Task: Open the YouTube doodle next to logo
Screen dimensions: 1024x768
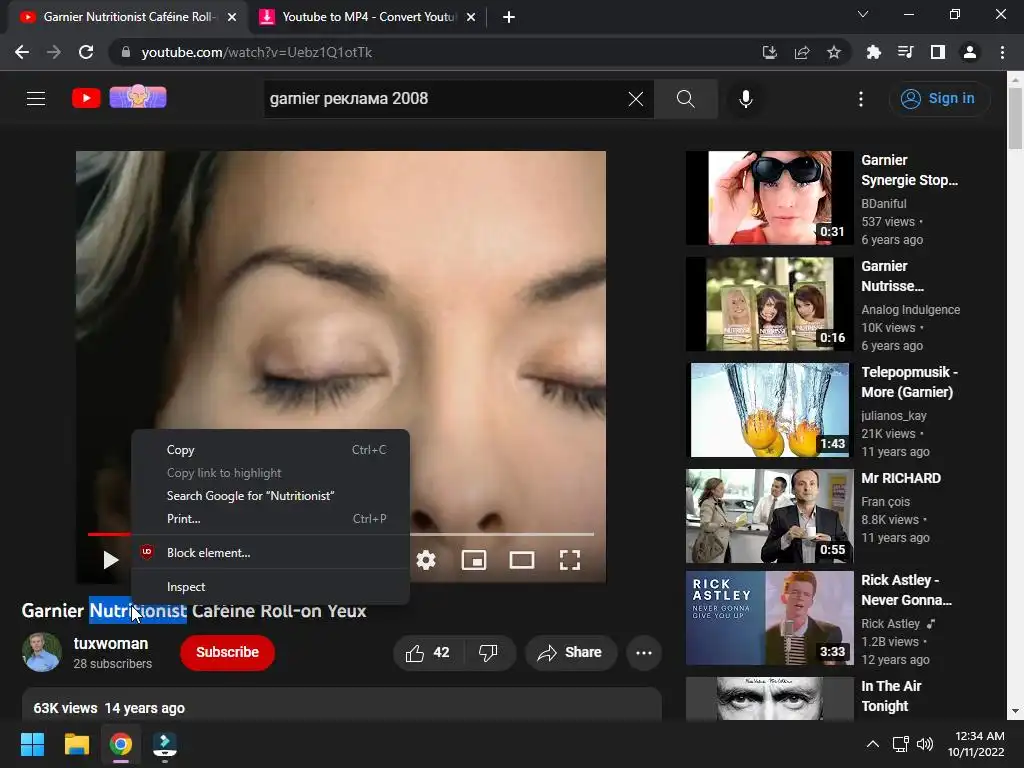Action: (x=138, y=96)
